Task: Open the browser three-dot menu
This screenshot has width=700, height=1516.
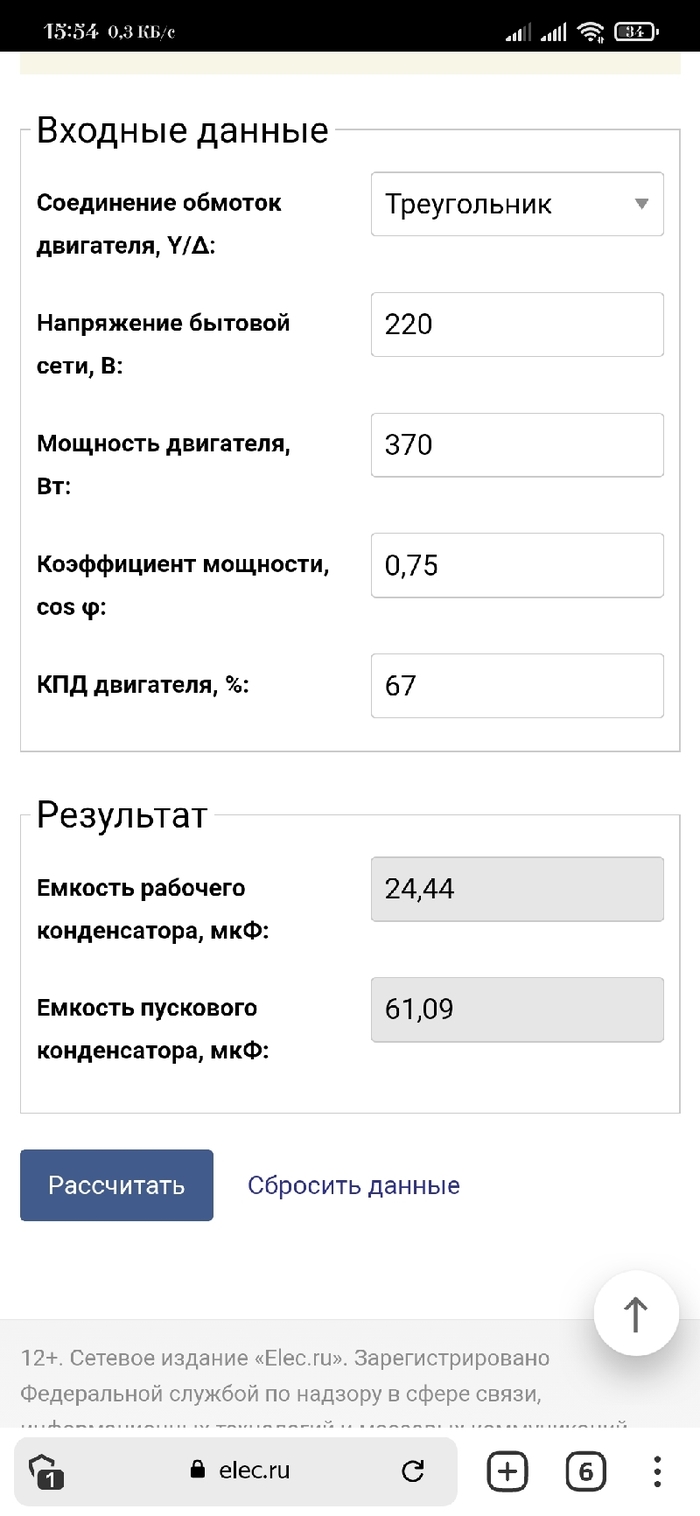Action: tap(657, 1471)
